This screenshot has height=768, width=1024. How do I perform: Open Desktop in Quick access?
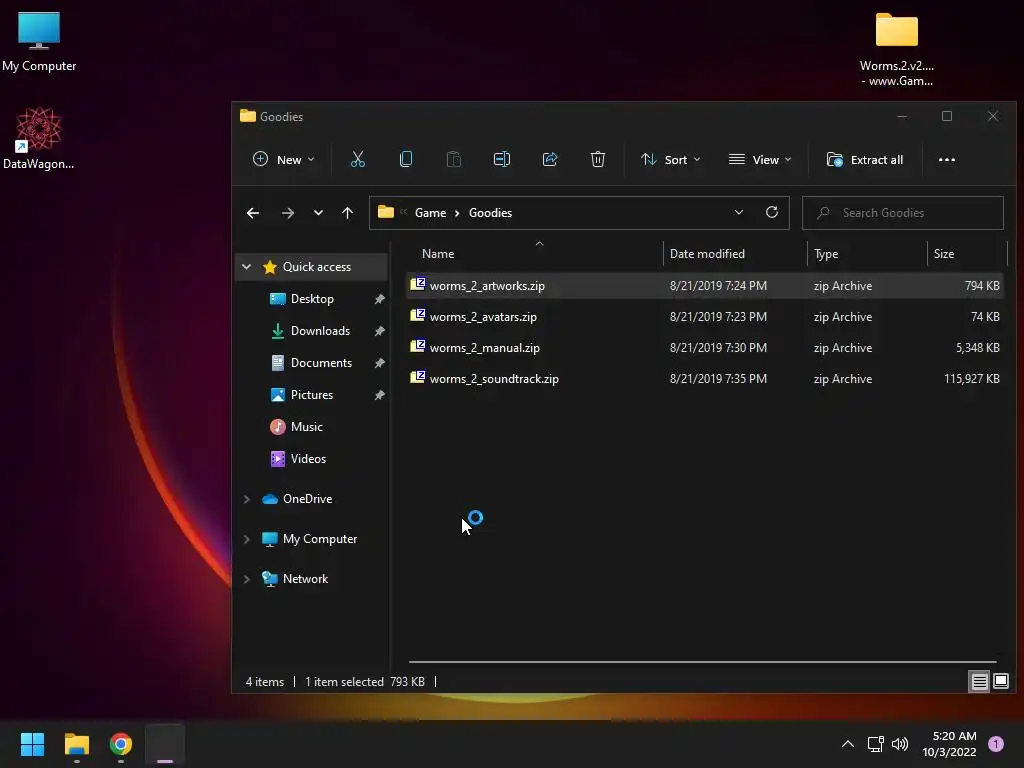click(x=312, y=298)
